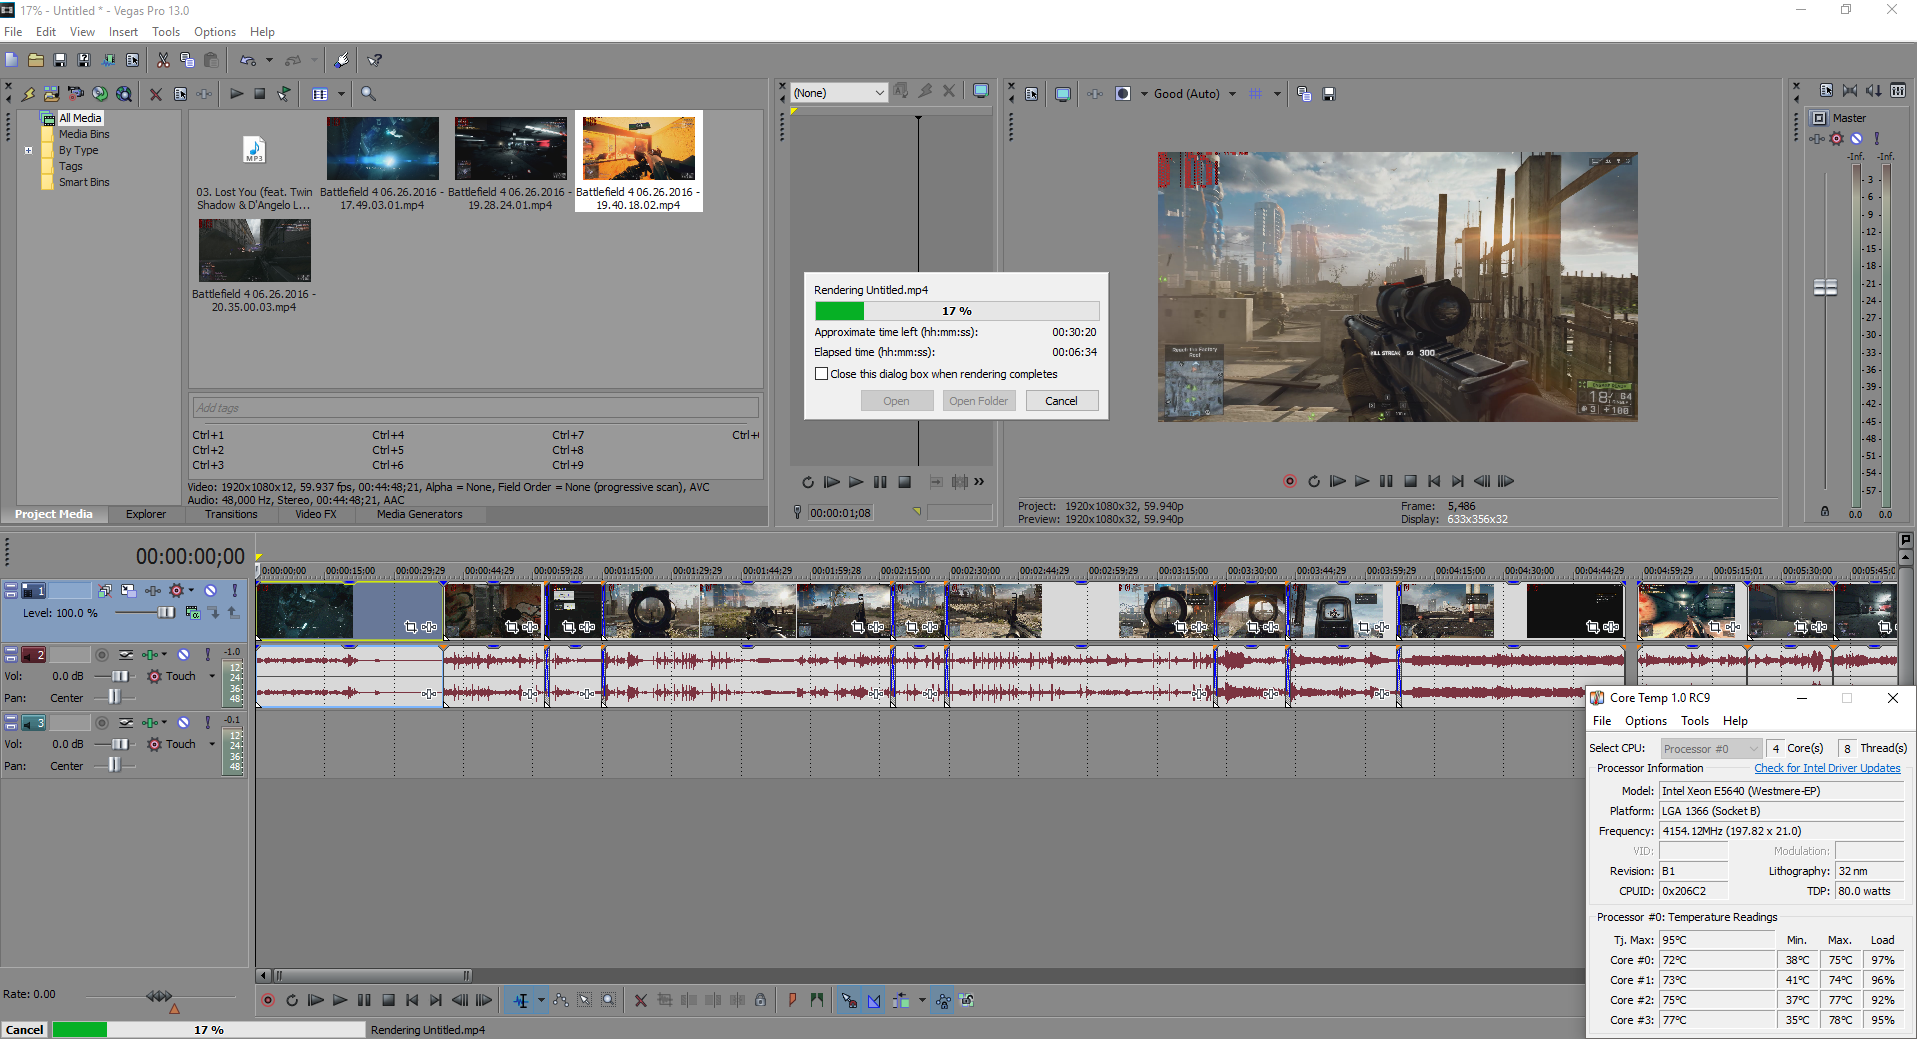Open the Project Media Views dropdown arrow
Image resolution: width=1917 pixels, height=1039 pixels.
[341, 94]
